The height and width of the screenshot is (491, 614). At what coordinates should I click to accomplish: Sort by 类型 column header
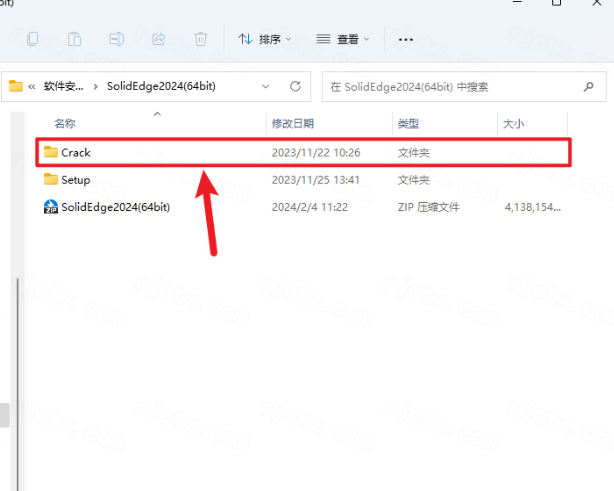click(408, 124)
